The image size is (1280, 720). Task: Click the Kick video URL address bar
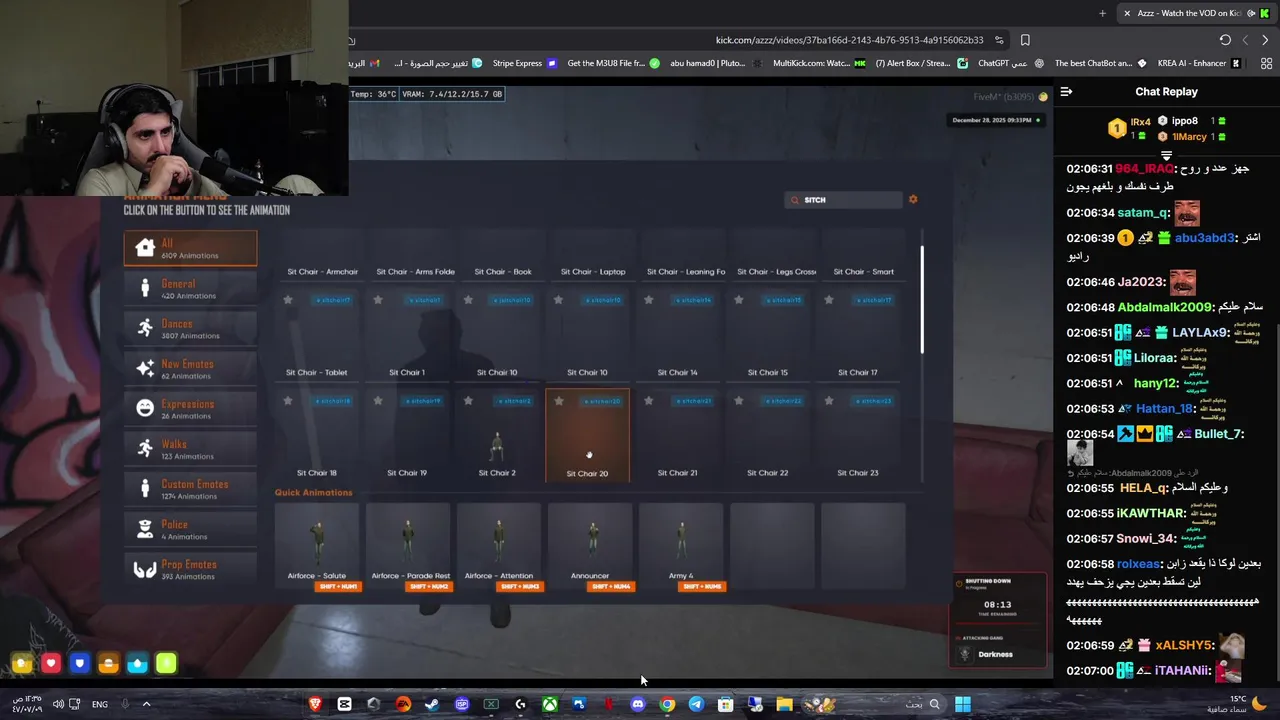pyautogui.click(x=850, y=40)
